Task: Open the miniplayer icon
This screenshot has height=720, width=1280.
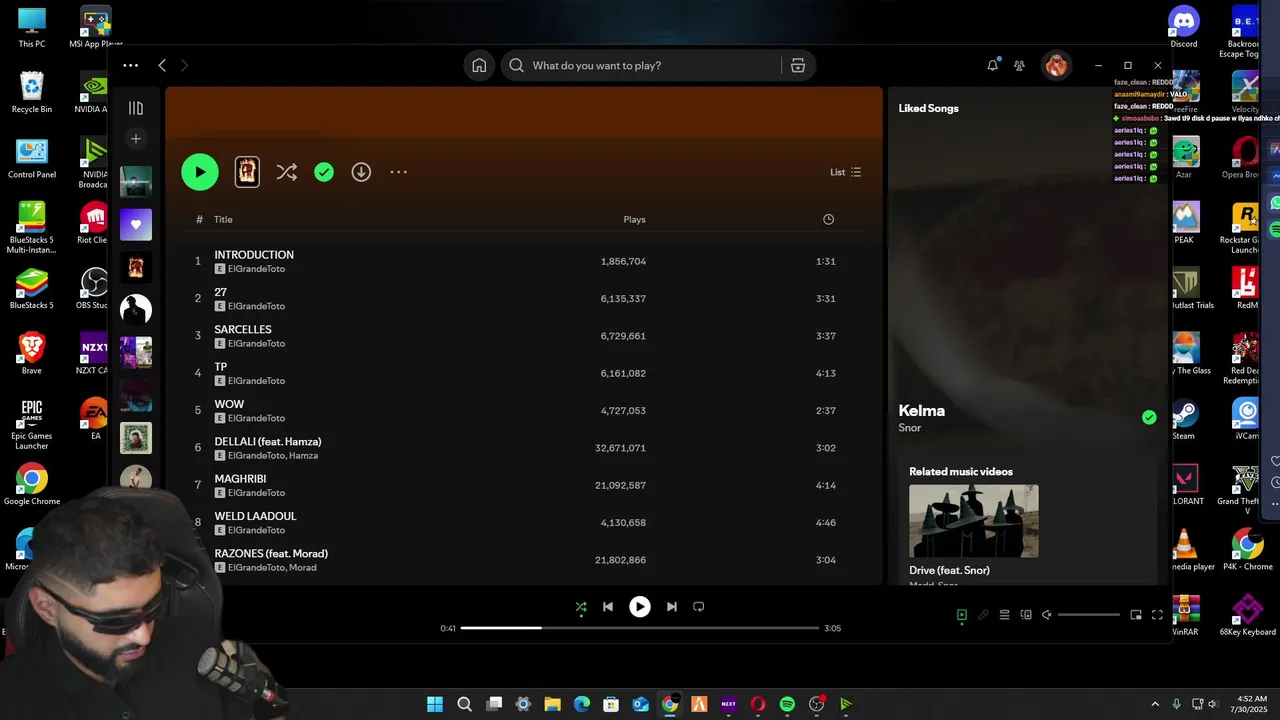Action: click(x=1136, y=615)
